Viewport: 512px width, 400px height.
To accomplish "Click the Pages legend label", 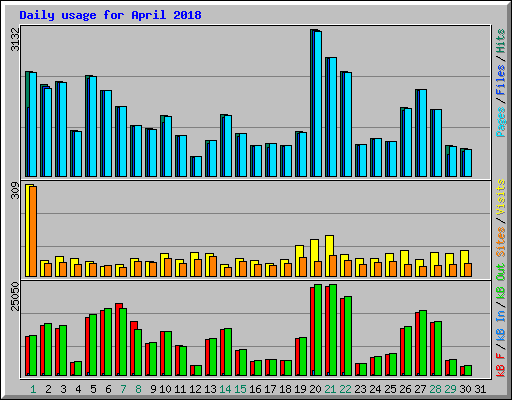I will coord(501,122).
